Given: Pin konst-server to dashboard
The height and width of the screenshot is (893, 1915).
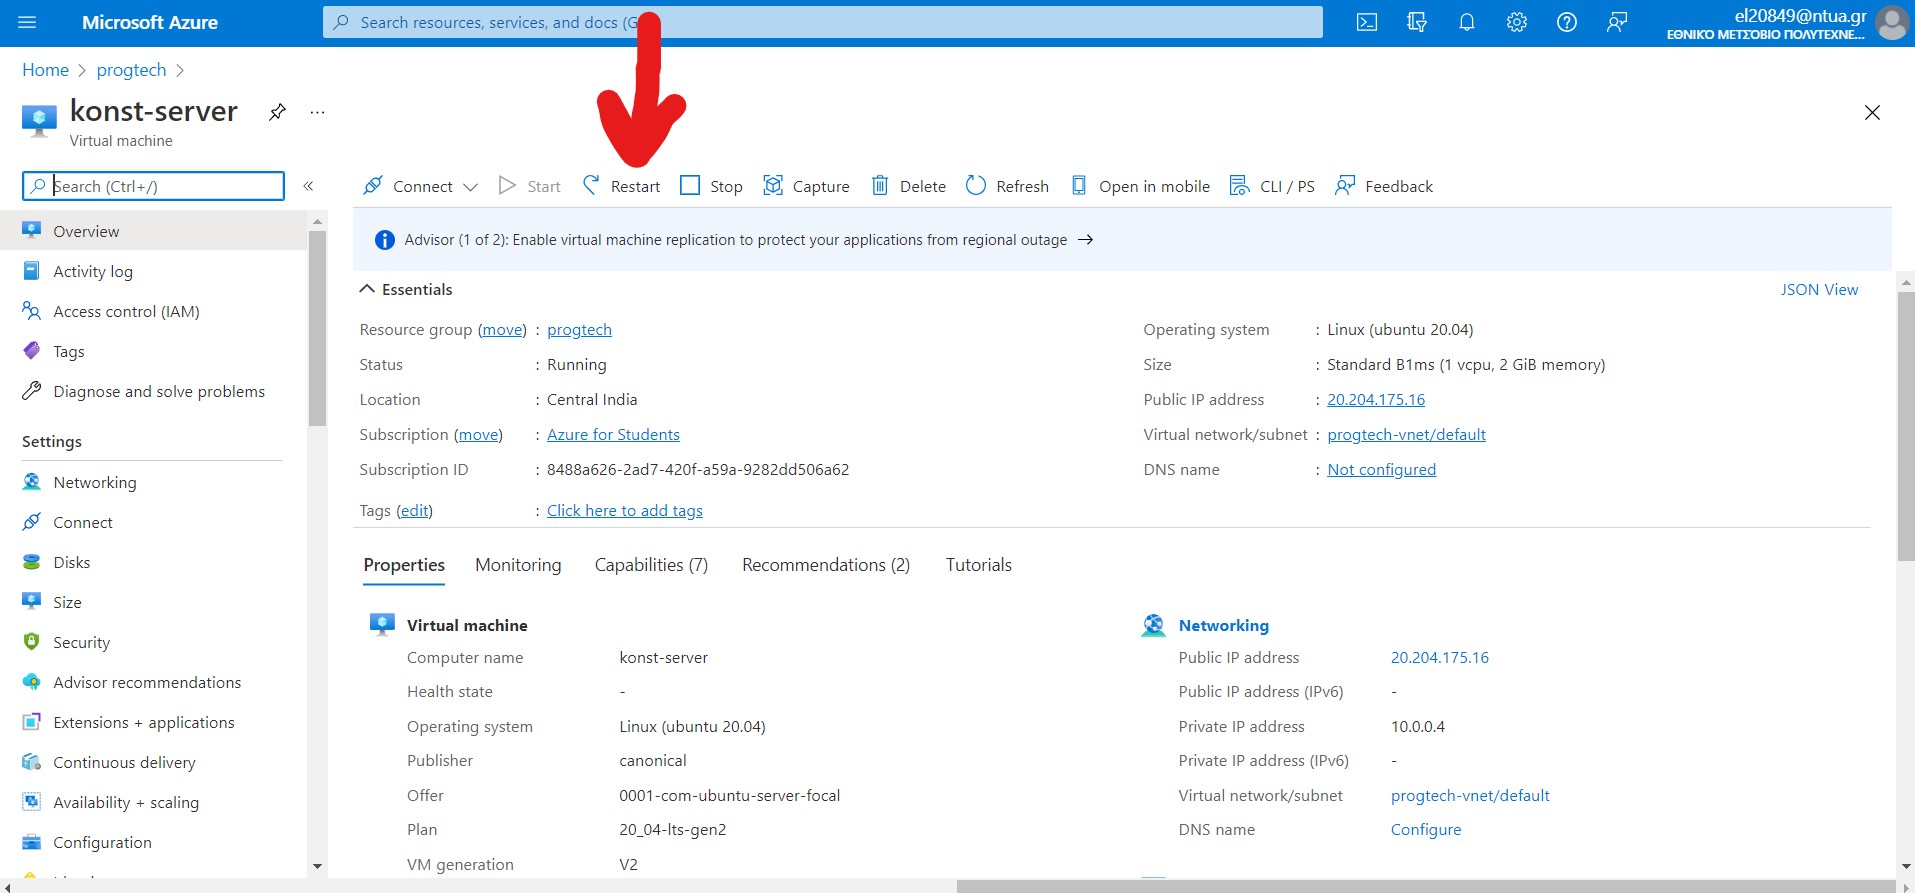Looking at the screenshot, I should tap(278, 112).
